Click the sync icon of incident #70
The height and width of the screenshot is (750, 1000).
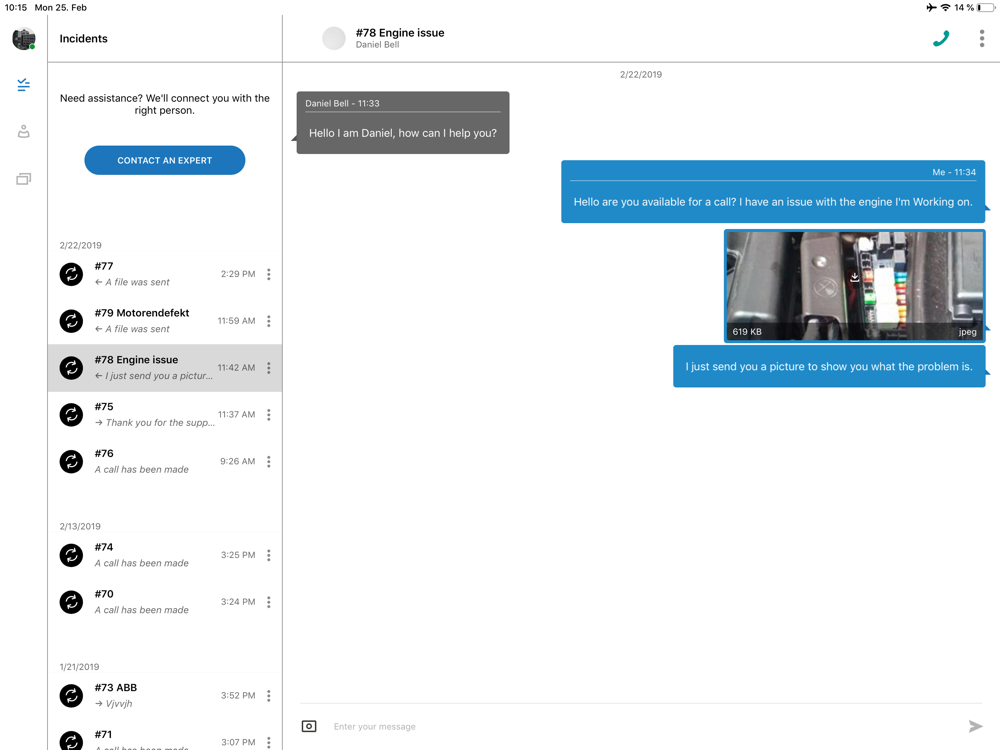pos(71,602)
